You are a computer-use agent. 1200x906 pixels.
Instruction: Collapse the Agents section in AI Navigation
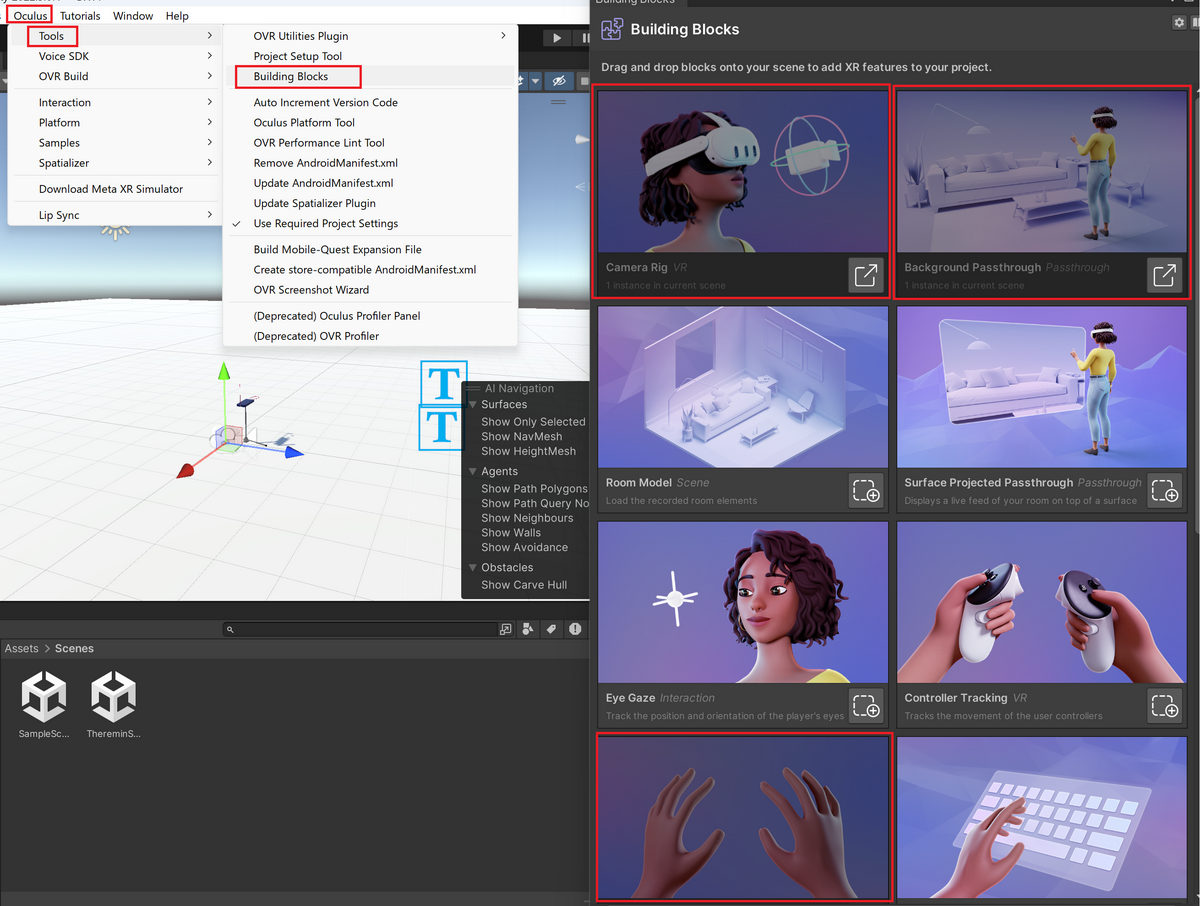coord(473,471)
